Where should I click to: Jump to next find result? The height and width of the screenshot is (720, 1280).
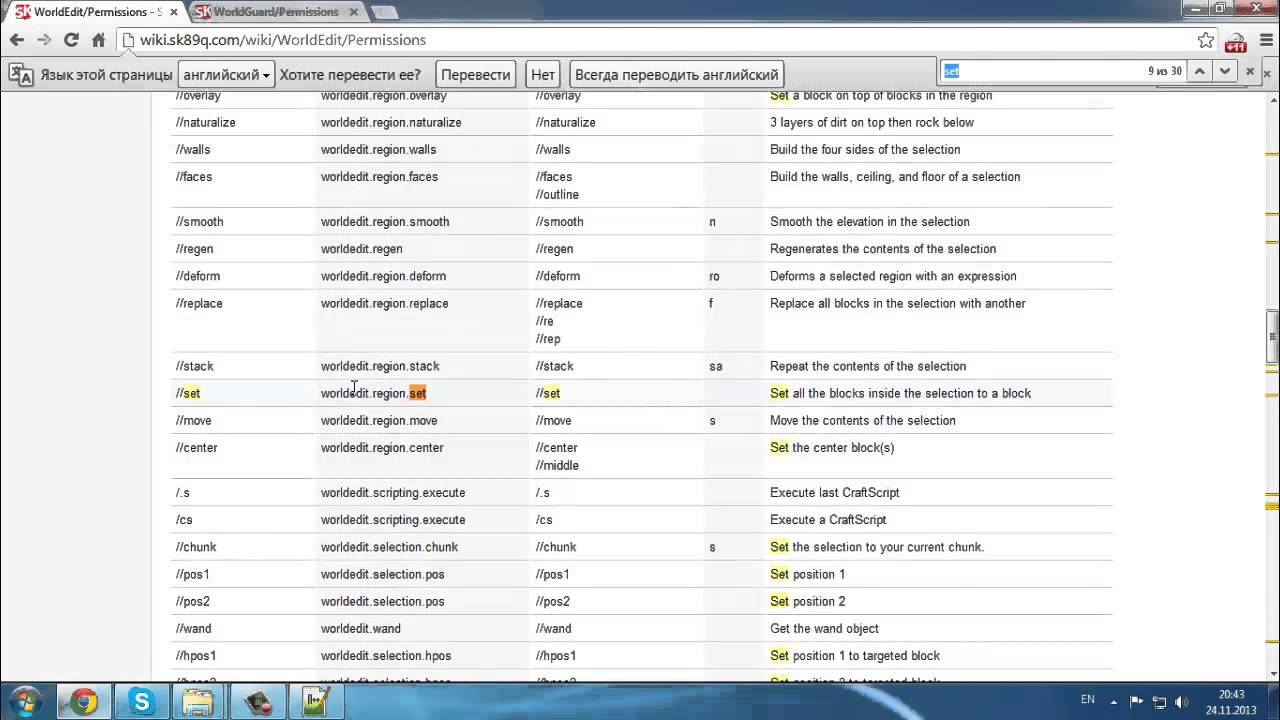click(1224, 71)
